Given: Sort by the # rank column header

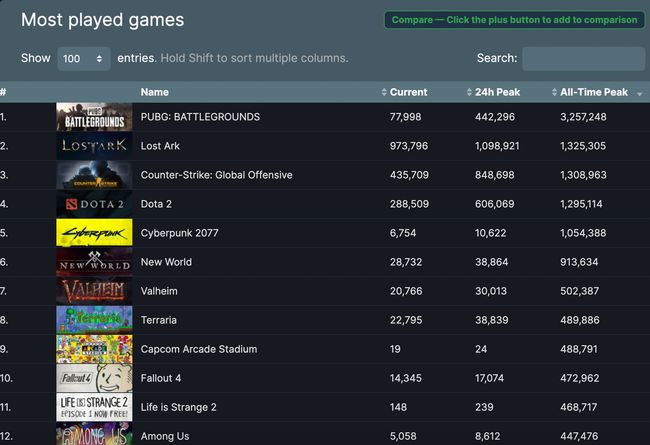Looking at the screenshot, I should 4,92.
